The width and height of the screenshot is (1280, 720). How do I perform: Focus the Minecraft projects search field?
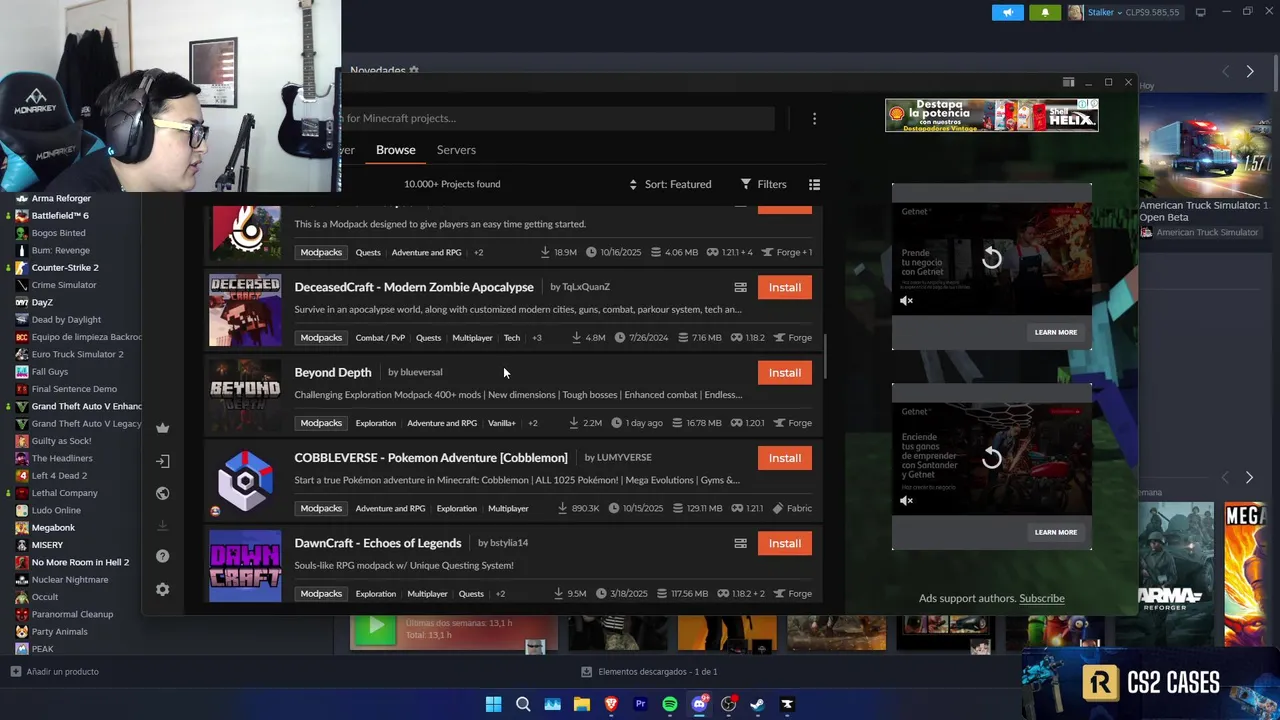point(557,118)
